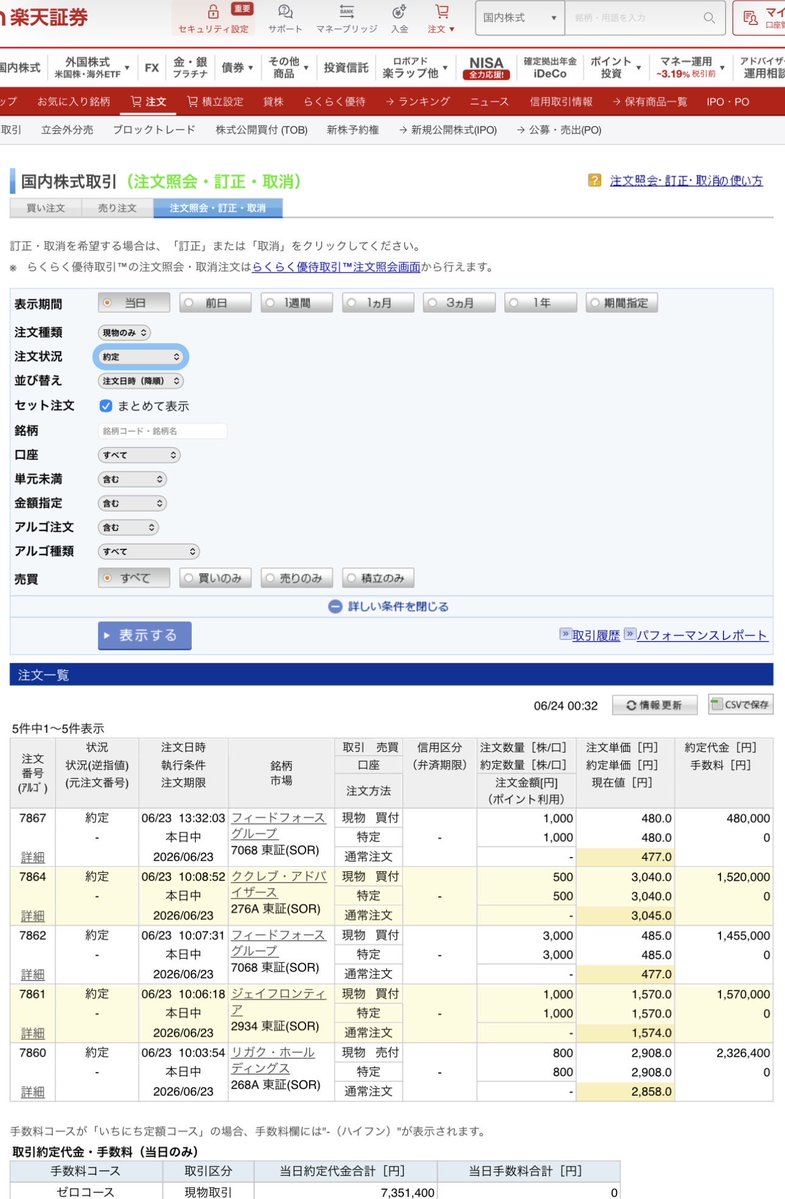Open the 投資信託 menu item

(x=345, y=67)
